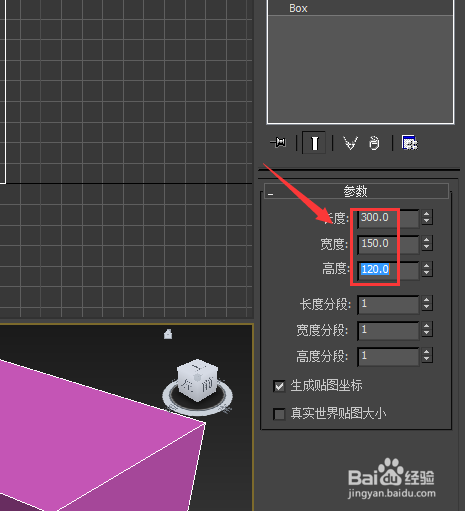Click the 高度分段 value field
465x511 pixels.
388,356
